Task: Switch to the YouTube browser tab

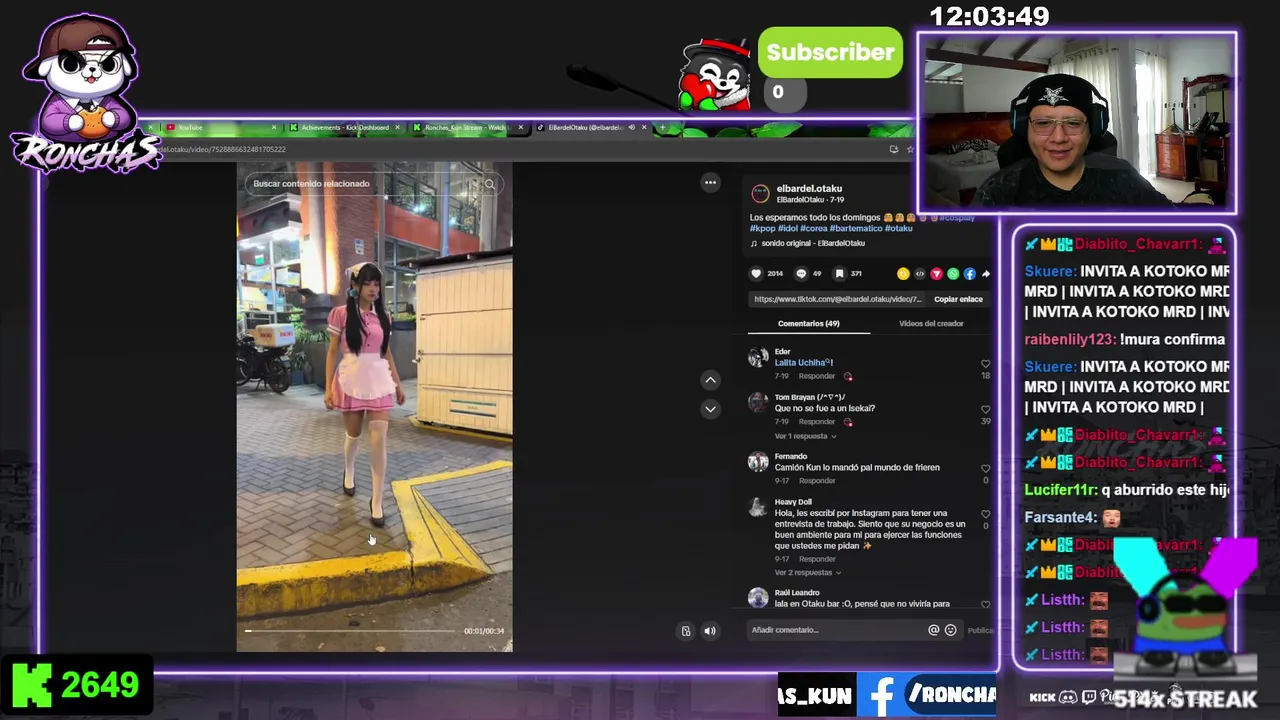Action: coord(220,127)
